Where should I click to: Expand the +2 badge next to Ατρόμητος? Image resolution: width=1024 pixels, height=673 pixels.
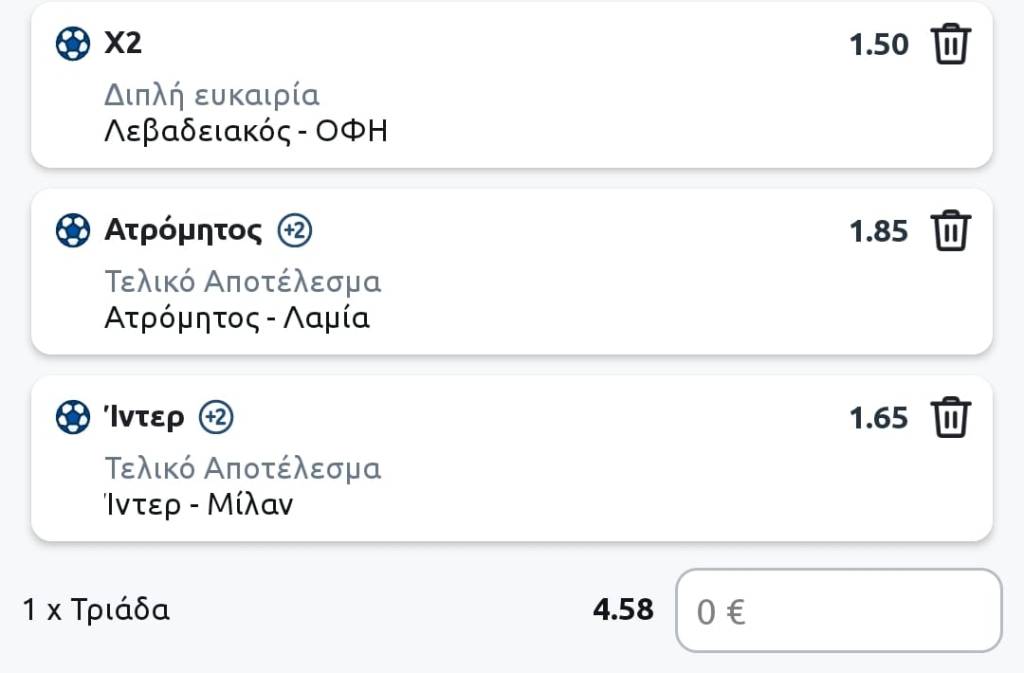coord(296,231)
